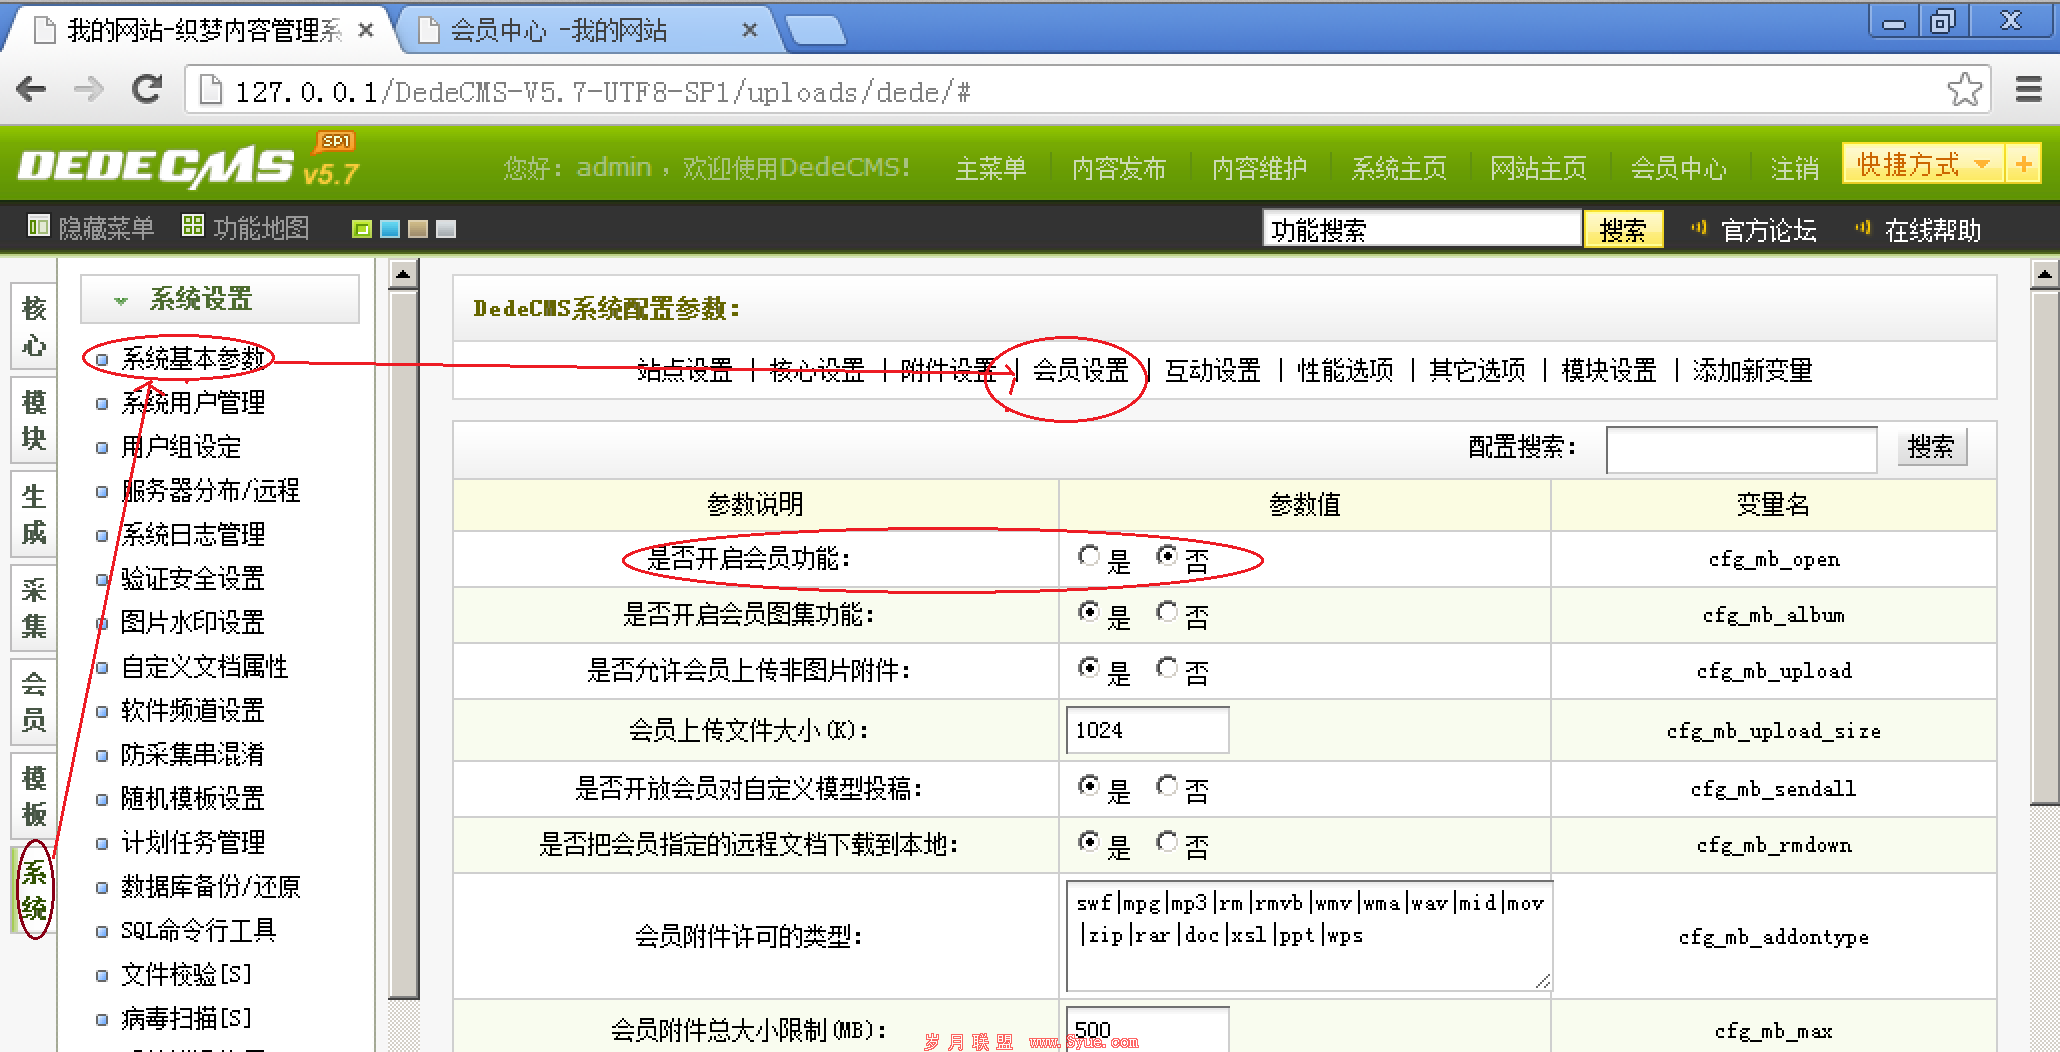
Task: Click the browser forward arrow
Action: [x=89, y=90]
